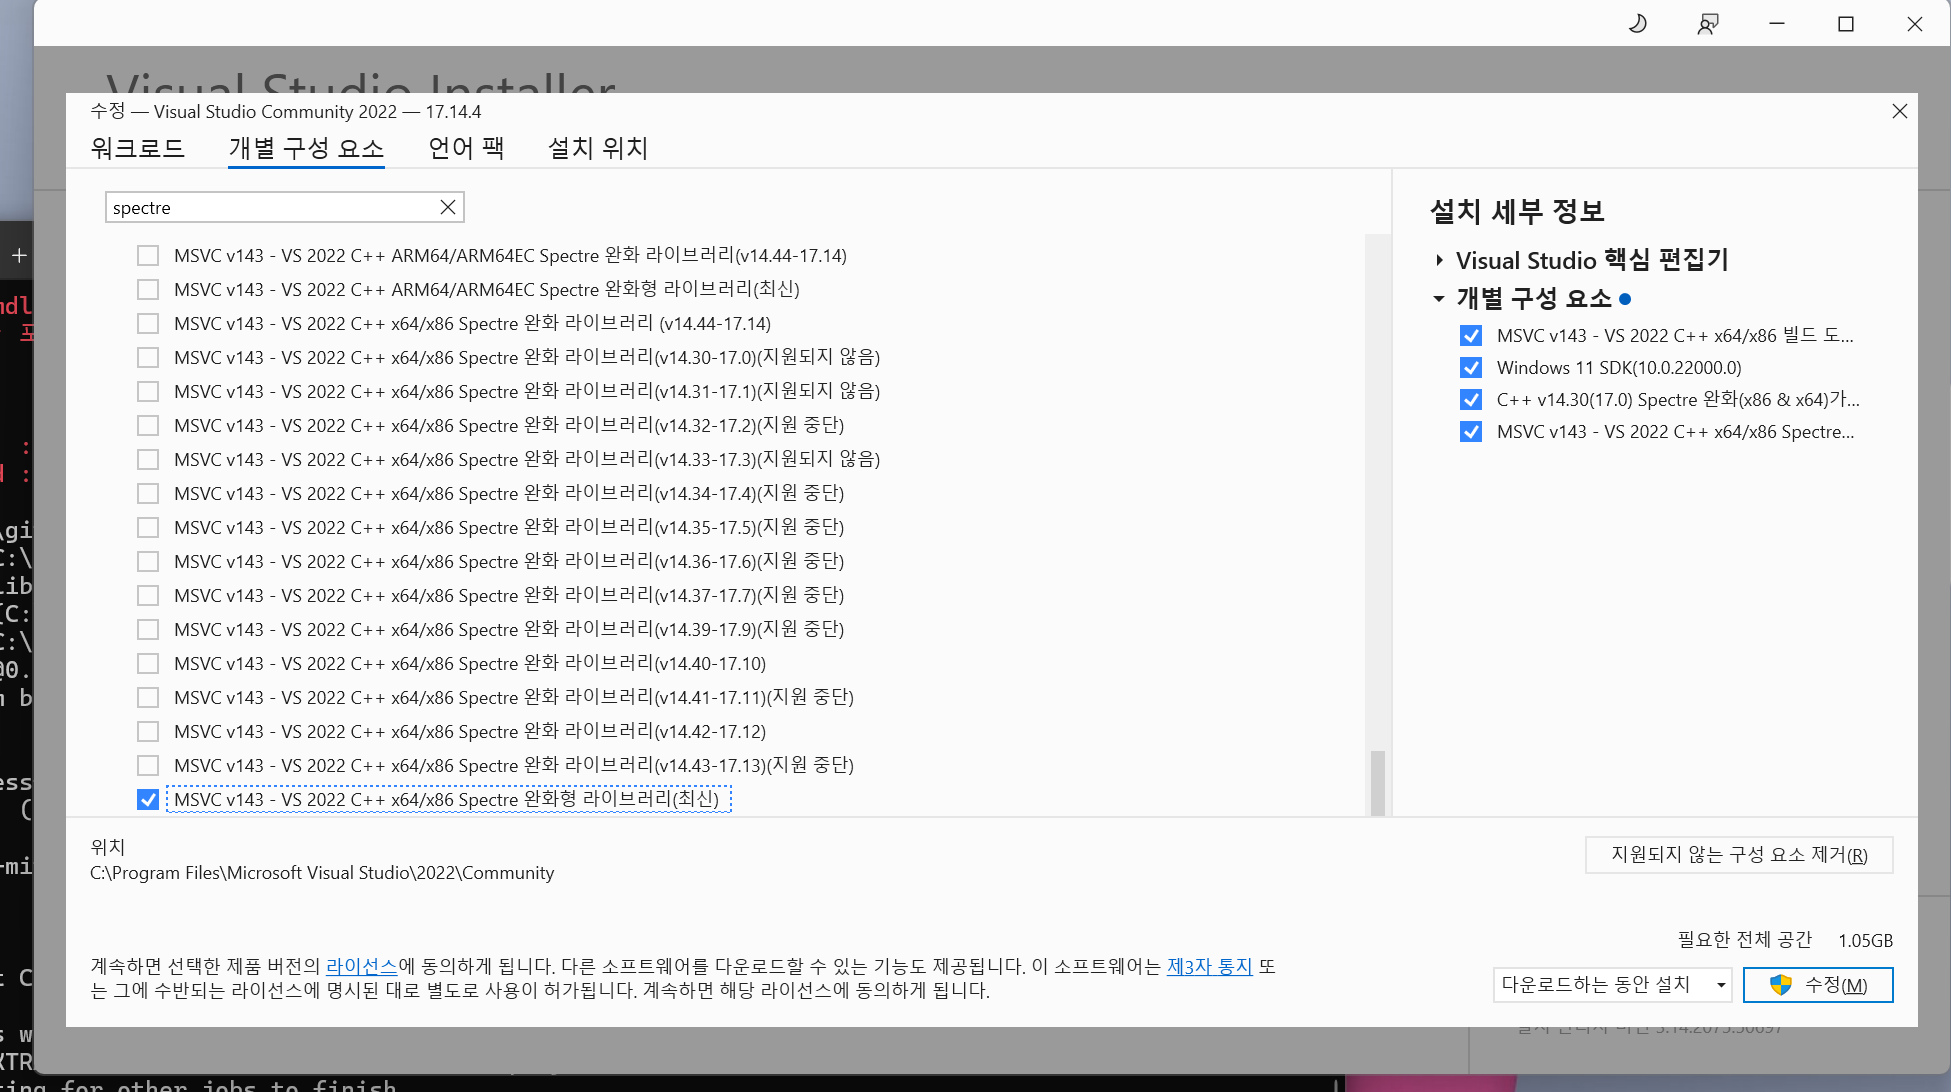Click new tab plus icon in terminal window
The width and height of the screenshot is (1951, 1092).
[19, 256]
